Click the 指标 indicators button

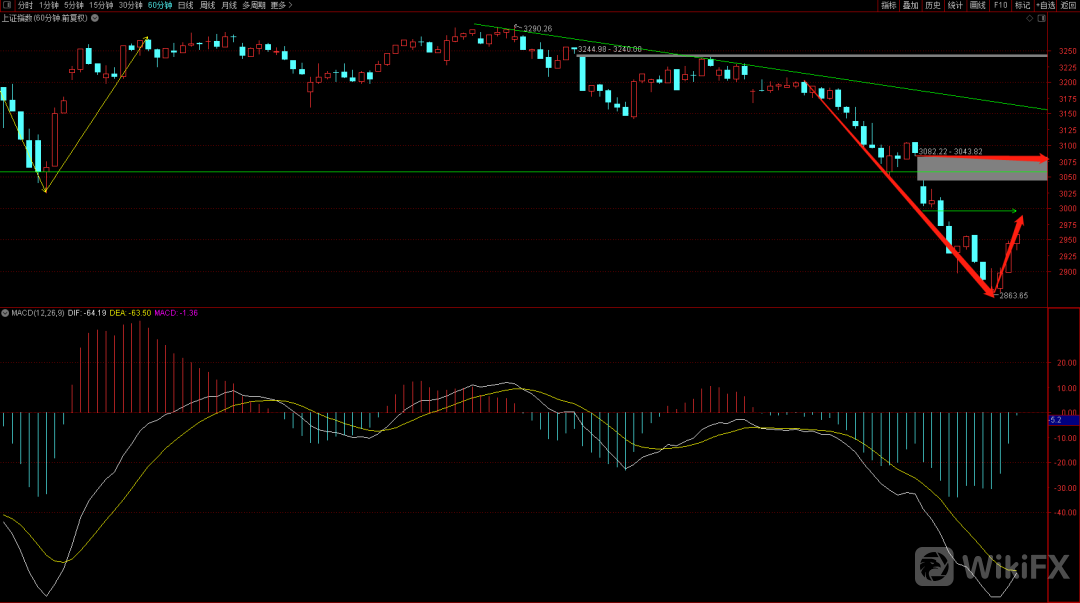point(888,5)
